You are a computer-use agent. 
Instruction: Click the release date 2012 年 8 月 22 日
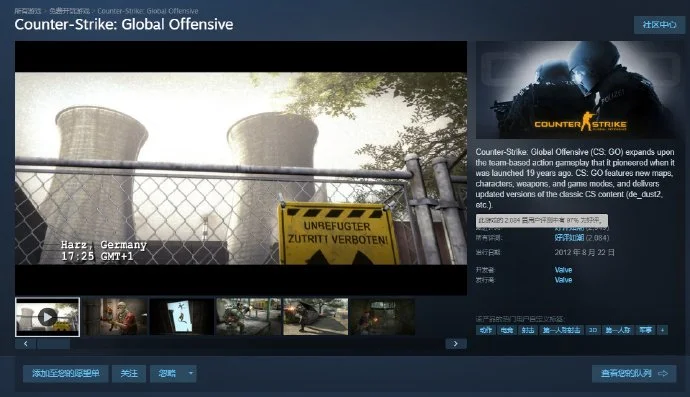(x=584, y=253)
